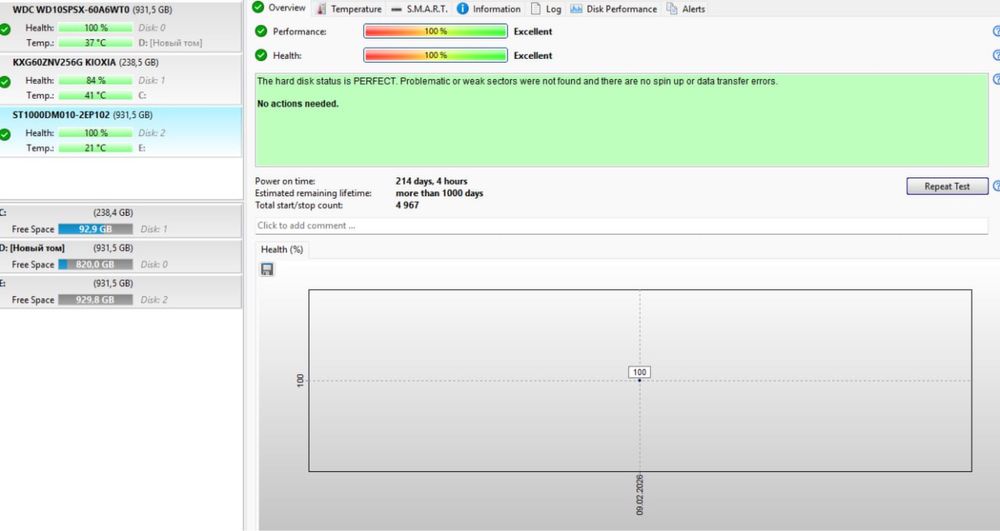Click the WDC temperature 37 °C bar
This screenshot has height=531, width=1000.
tap(96, 43)
